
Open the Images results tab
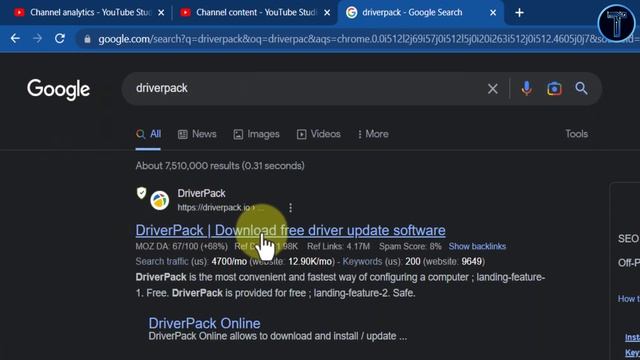click(256, 134)
